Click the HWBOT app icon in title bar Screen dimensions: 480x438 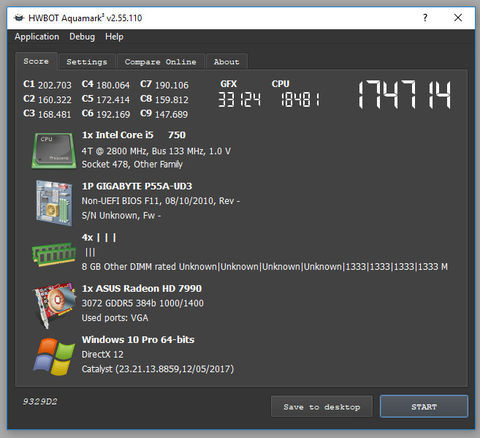pyautogui.click(x=20, y=18)
